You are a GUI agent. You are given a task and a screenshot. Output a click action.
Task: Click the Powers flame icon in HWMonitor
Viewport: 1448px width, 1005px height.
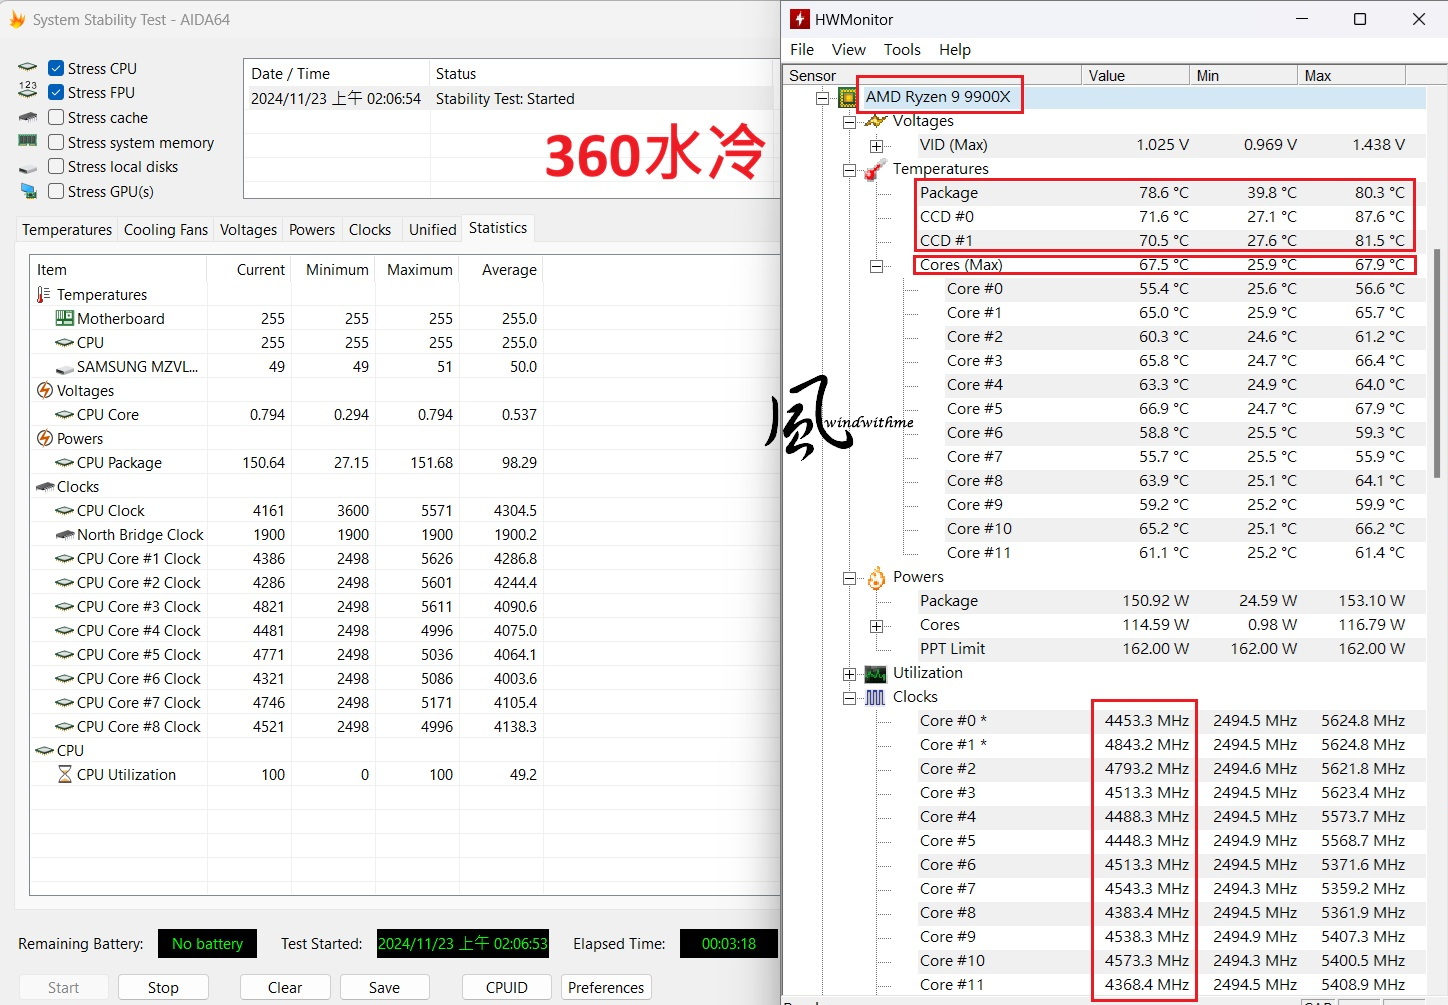pos(876,578)
